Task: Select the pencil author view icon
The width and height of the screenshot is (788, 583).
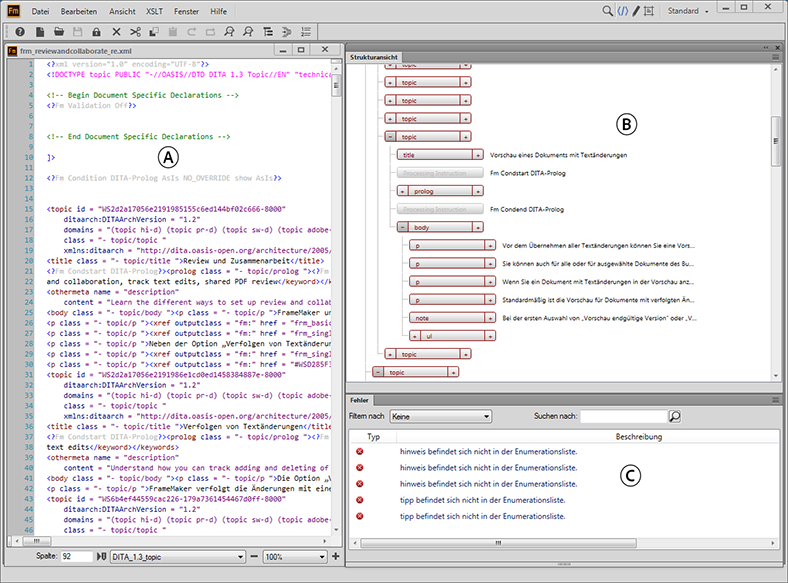Action: 635,11
